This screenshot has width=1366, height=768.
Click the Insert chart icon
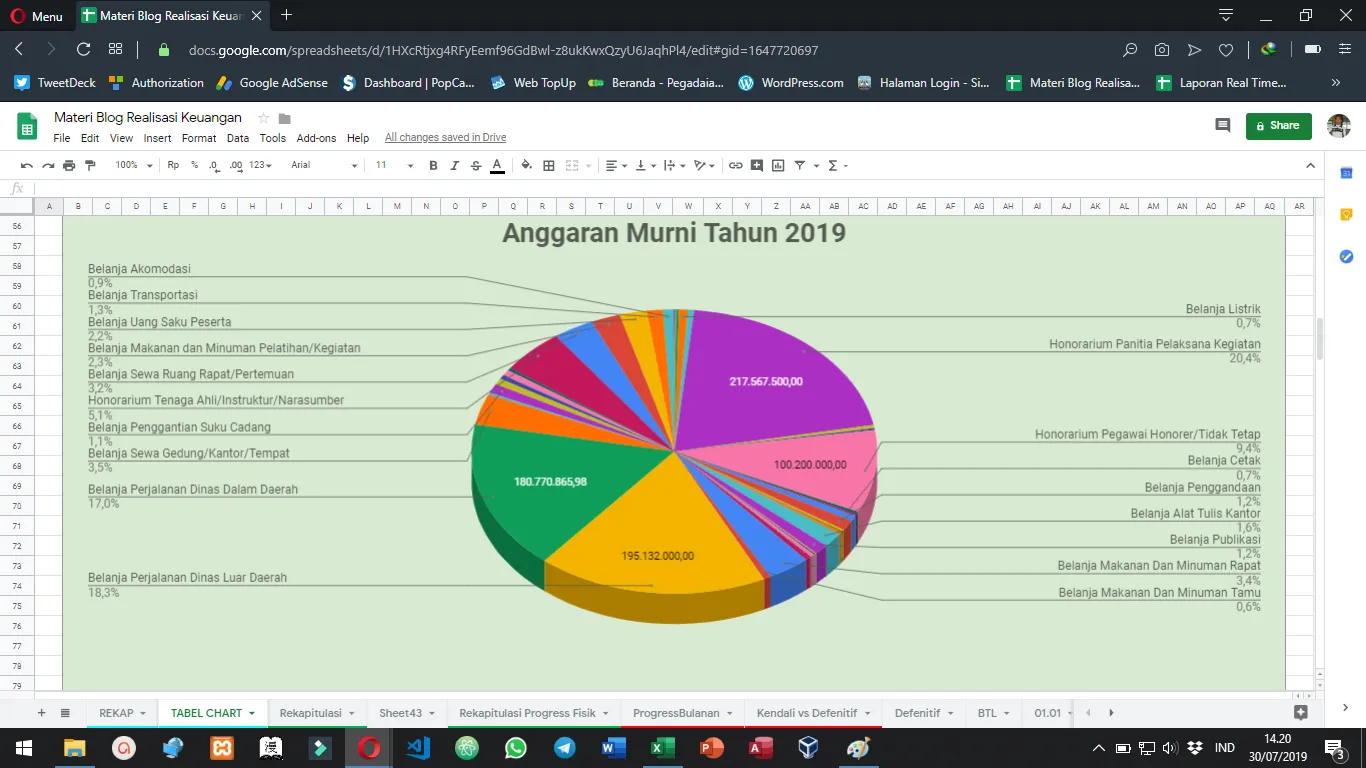[x=778, y=165]
